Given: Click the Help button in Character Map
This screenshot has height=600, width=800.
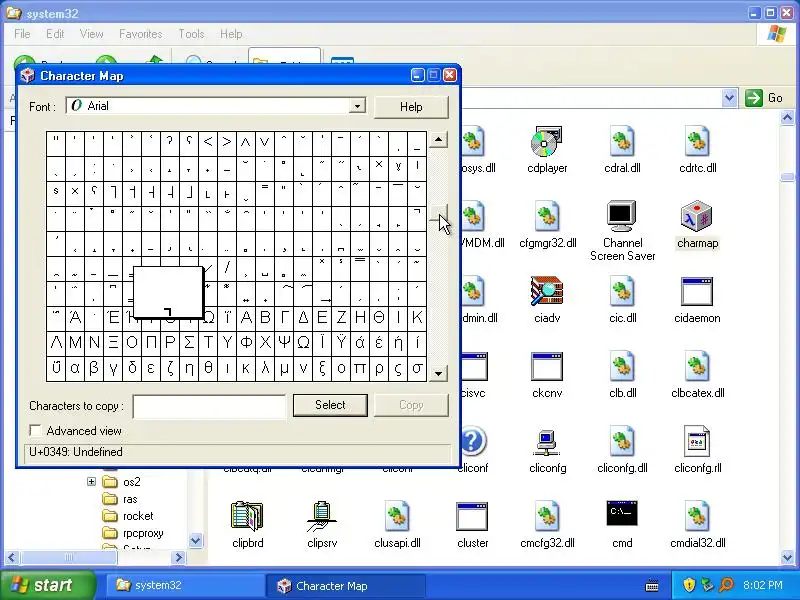Looking at the screenshot, I should [x=411, y=107].
